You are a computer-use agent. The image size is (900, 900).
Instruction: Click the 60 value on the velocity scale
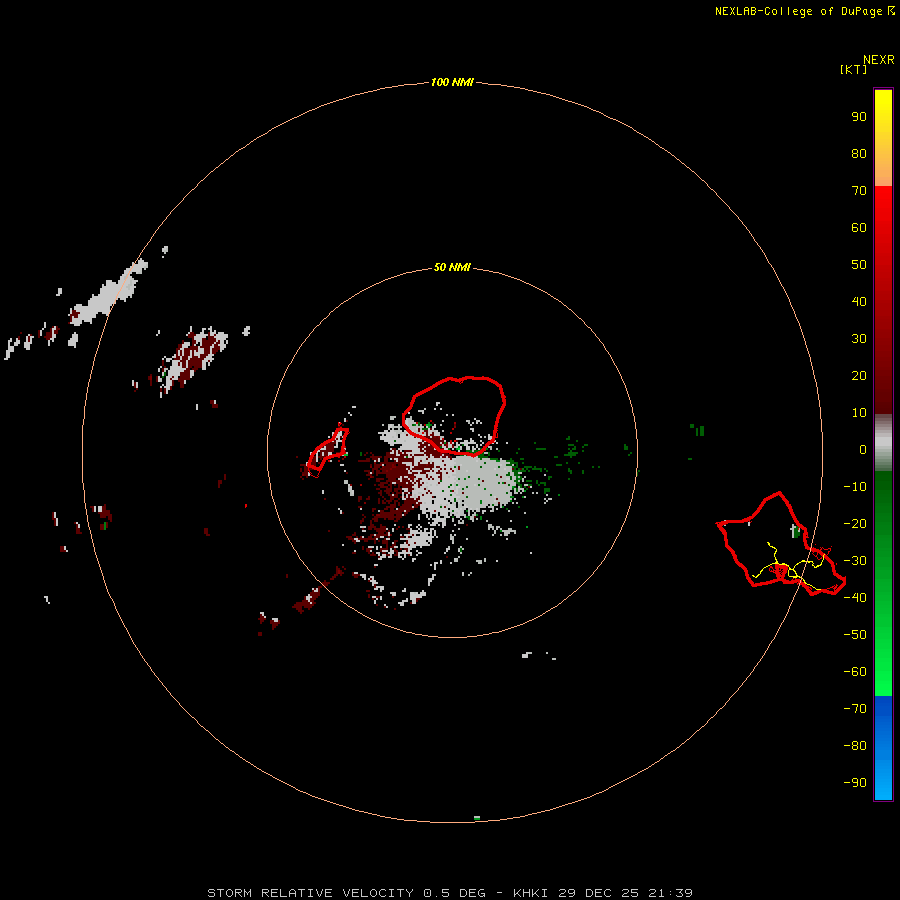pos(859,227)
